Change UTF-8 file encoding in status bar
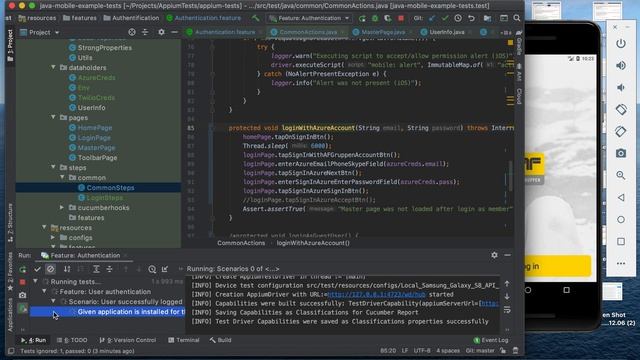This screenshot has height=360, width=640. (422, 351)
